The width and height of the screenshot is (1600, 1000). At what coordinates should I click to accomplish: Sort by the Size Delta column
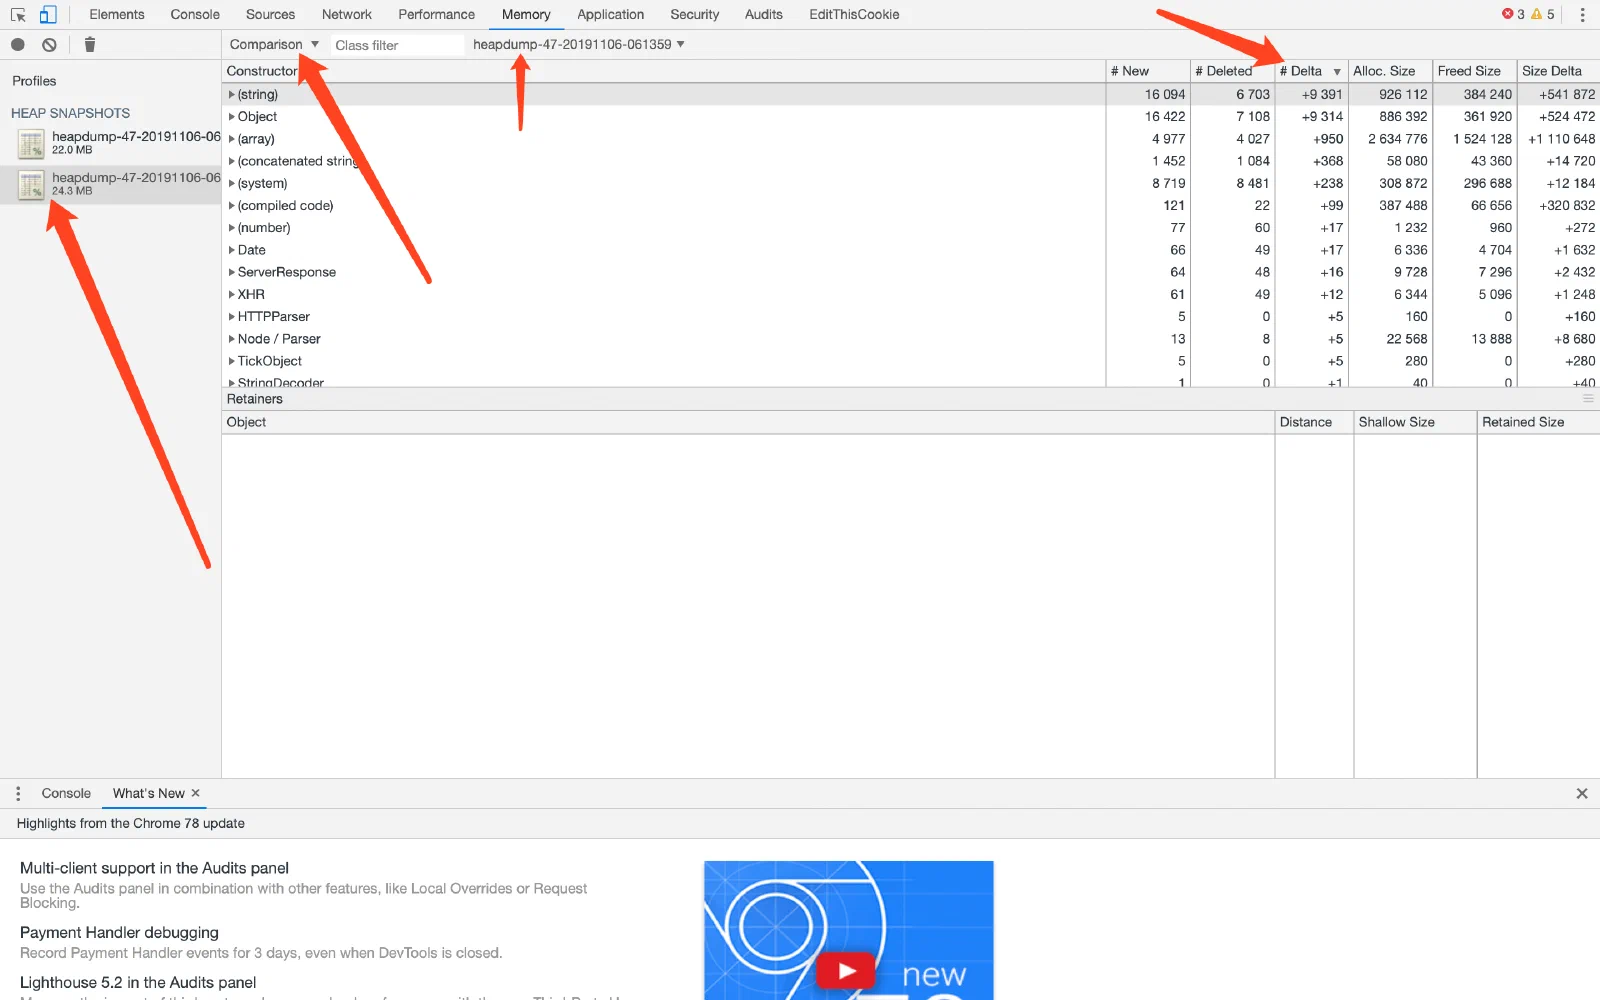point(1558,71)
